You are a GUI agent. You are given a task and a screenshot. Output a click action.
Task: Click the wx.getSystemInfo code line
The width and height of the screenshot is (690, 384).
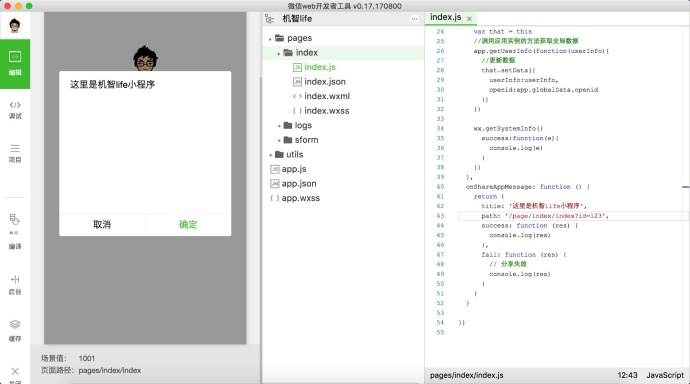click(508, 128)
